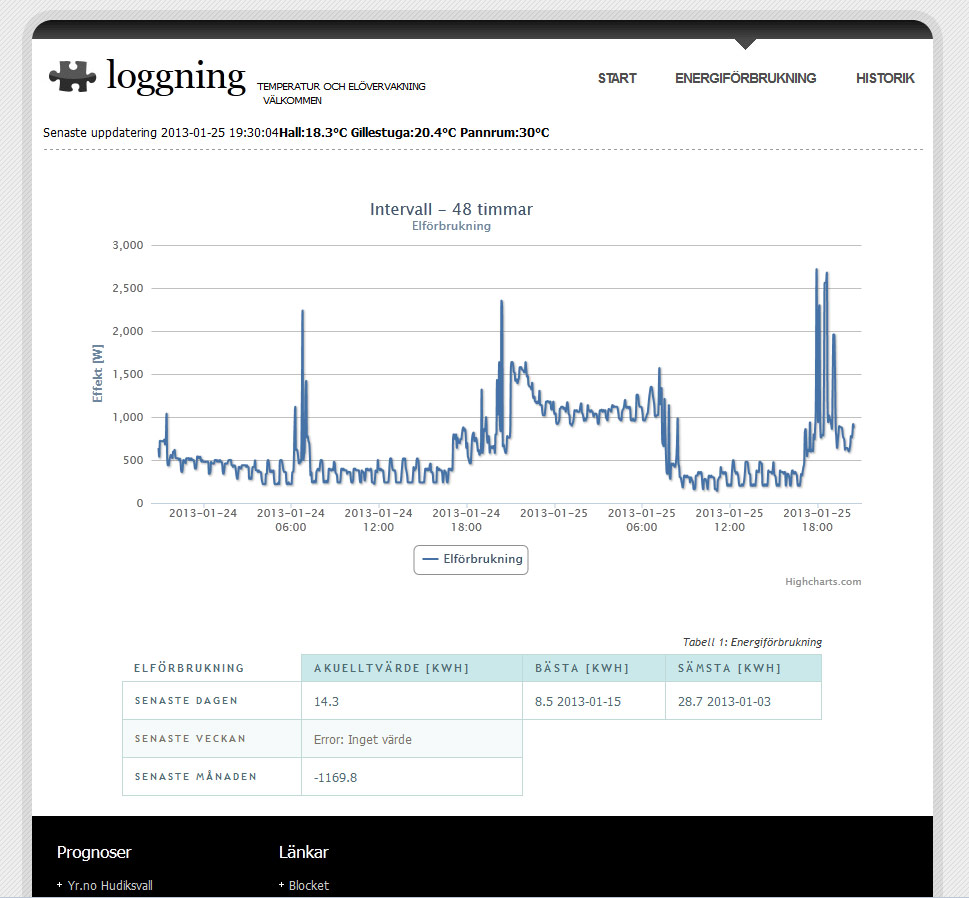Open the START menu item
The width and height of the screenshot is (969, 898).
[x=617, y=78]
